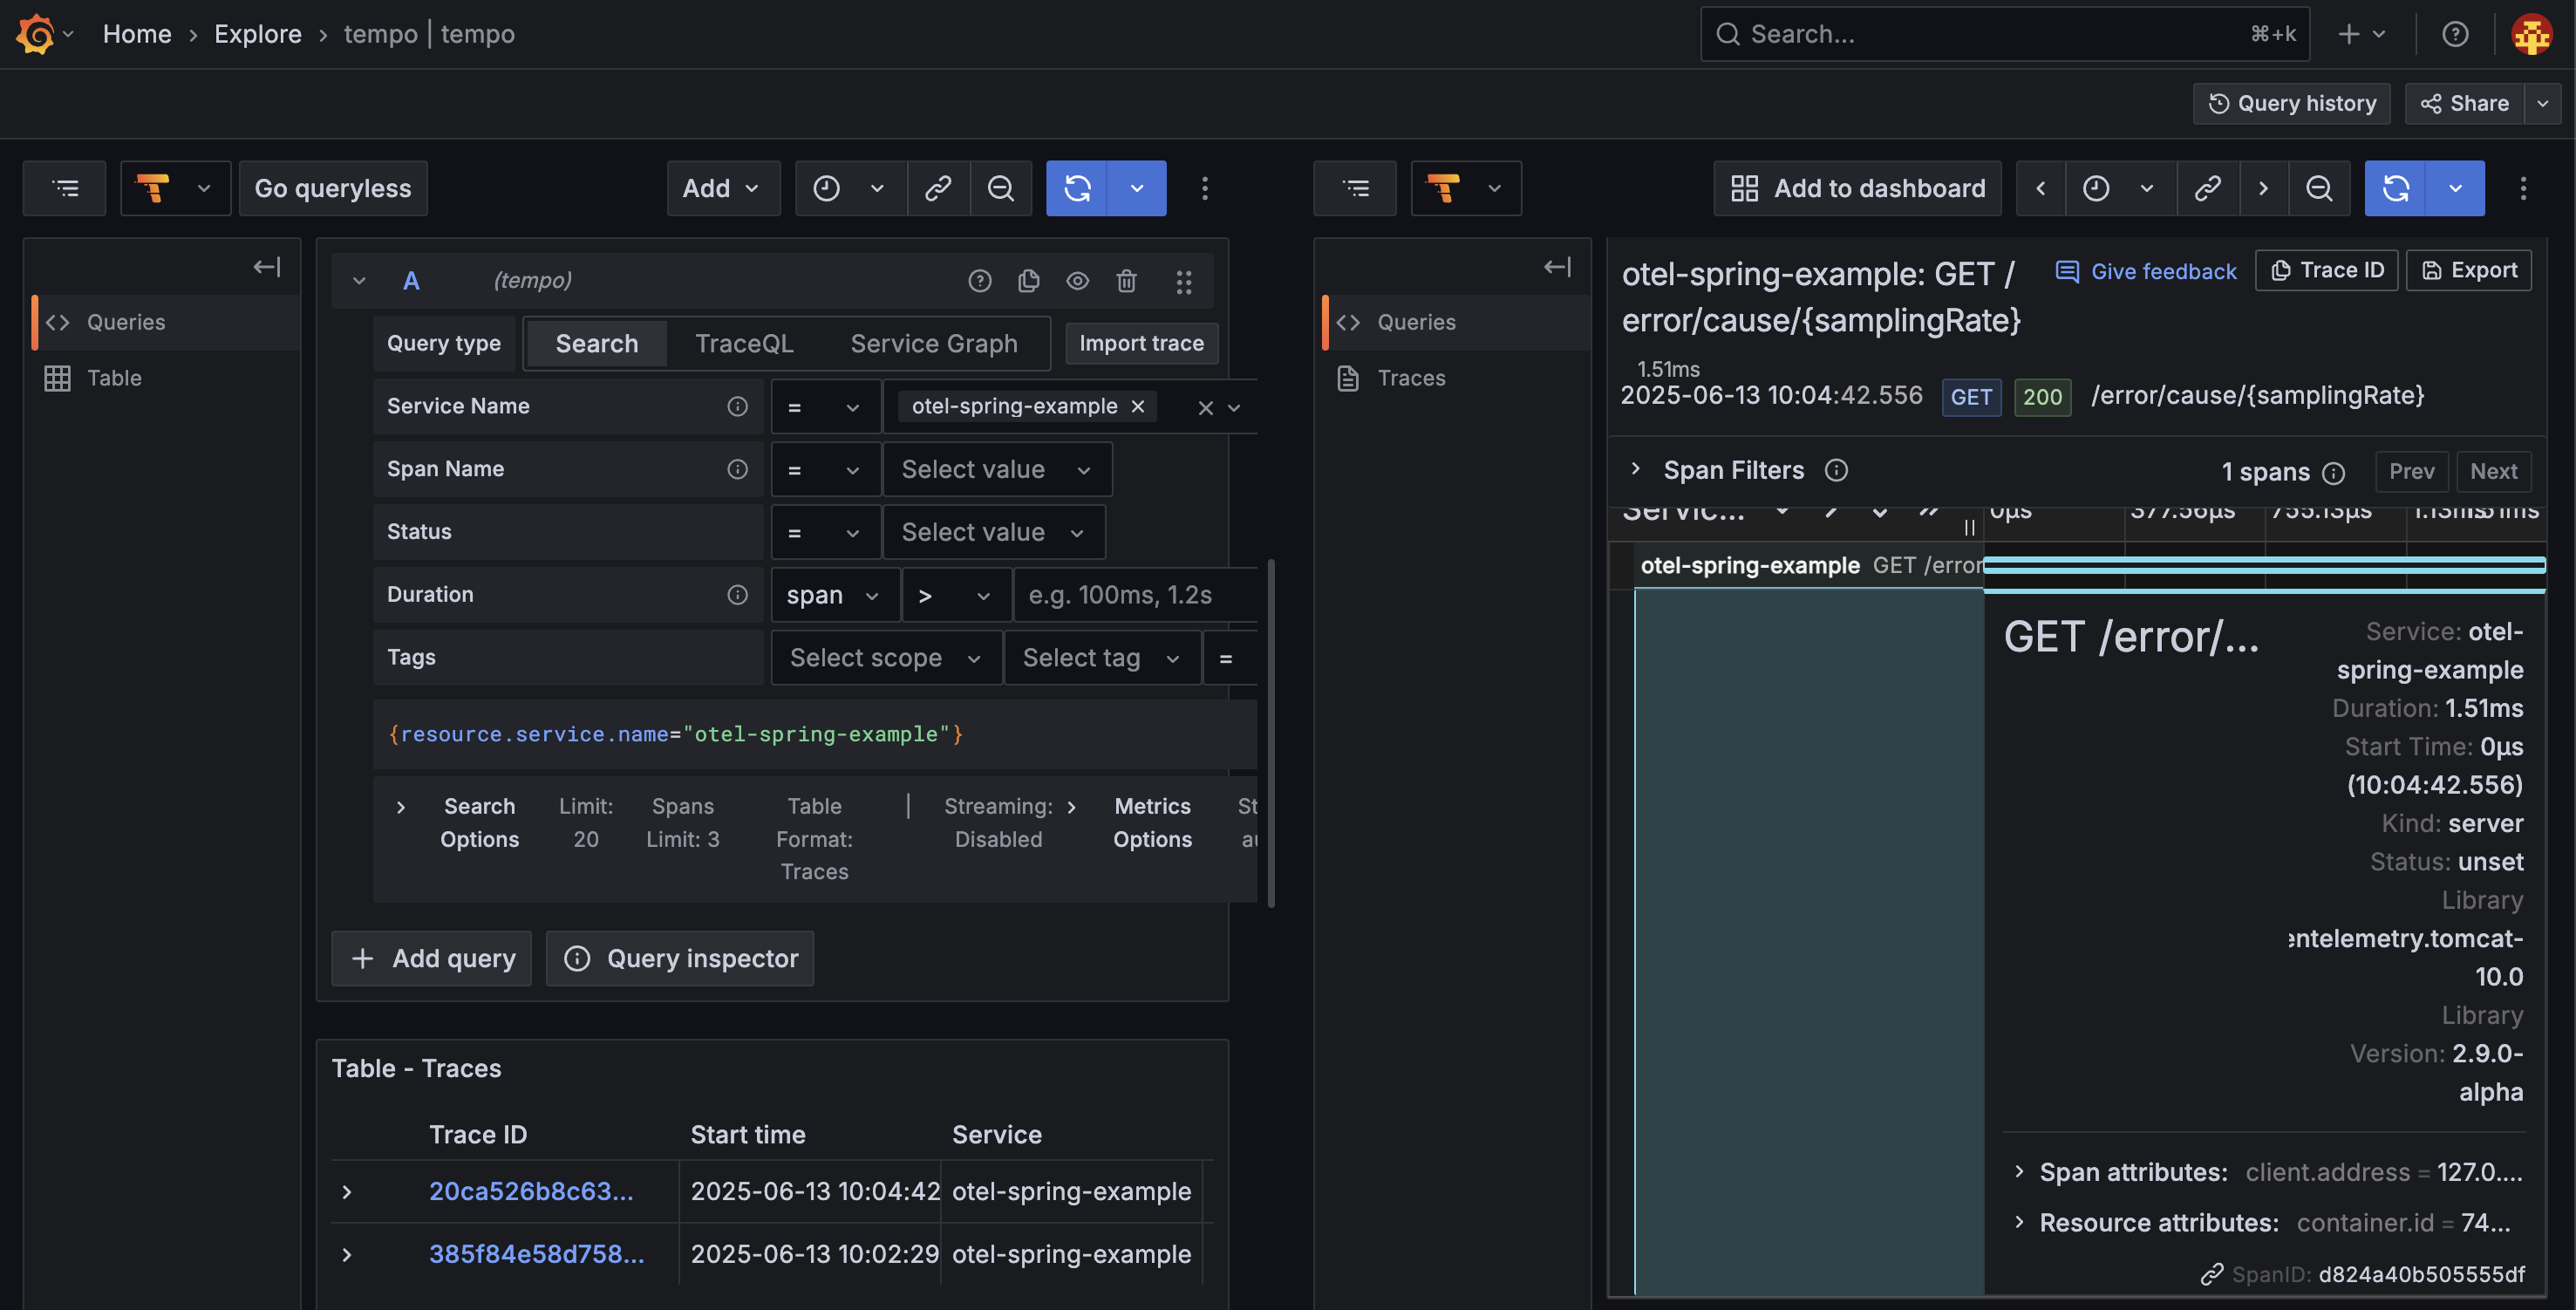Open trace link 385f84e58d758
The image size is (2576, 1310).
click(x=537, y=1254)
